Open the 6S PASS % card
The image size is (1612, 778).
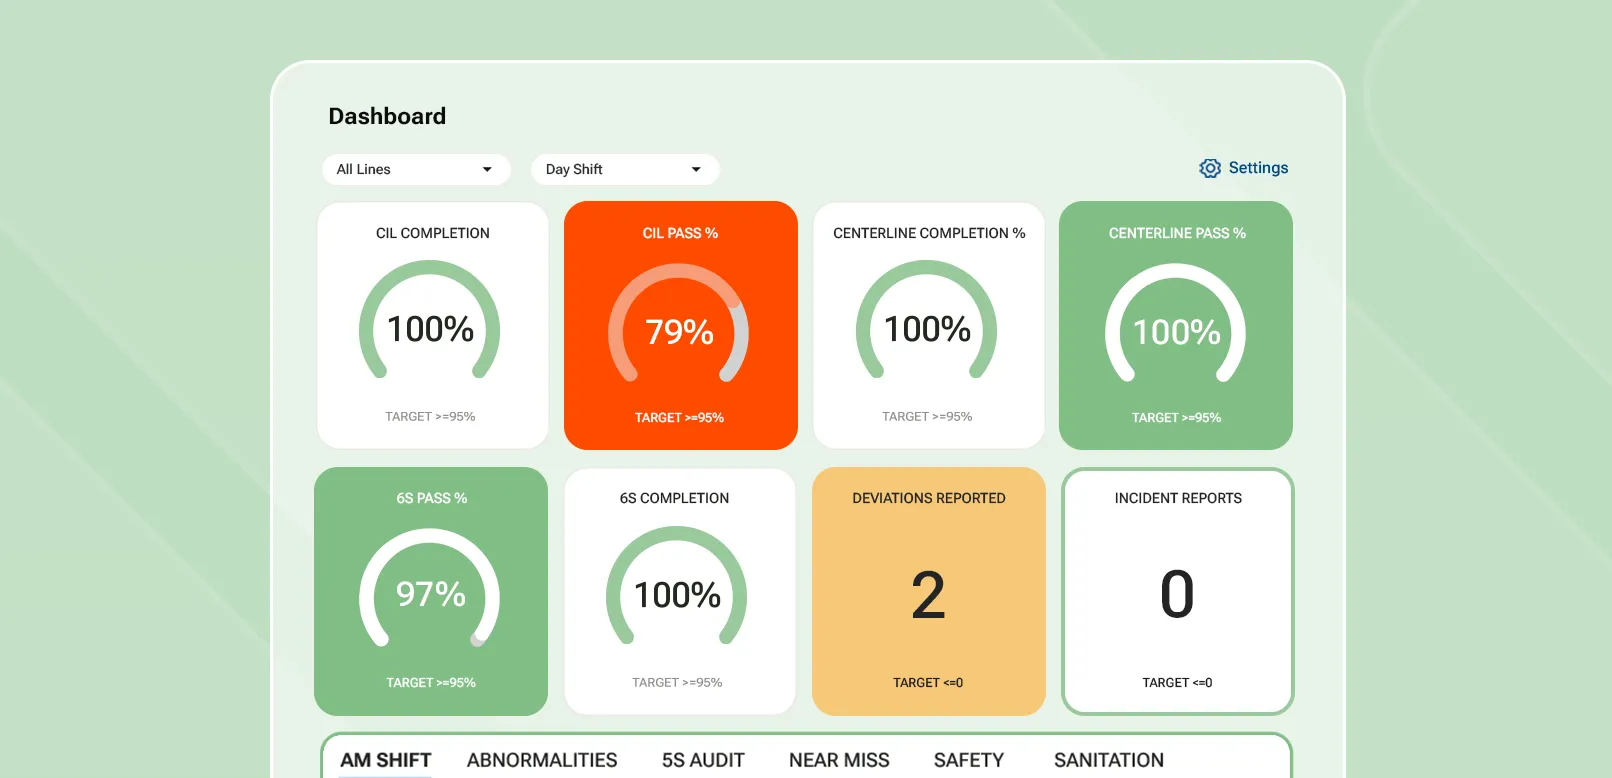pyautogui.click(x=431, y=591)
